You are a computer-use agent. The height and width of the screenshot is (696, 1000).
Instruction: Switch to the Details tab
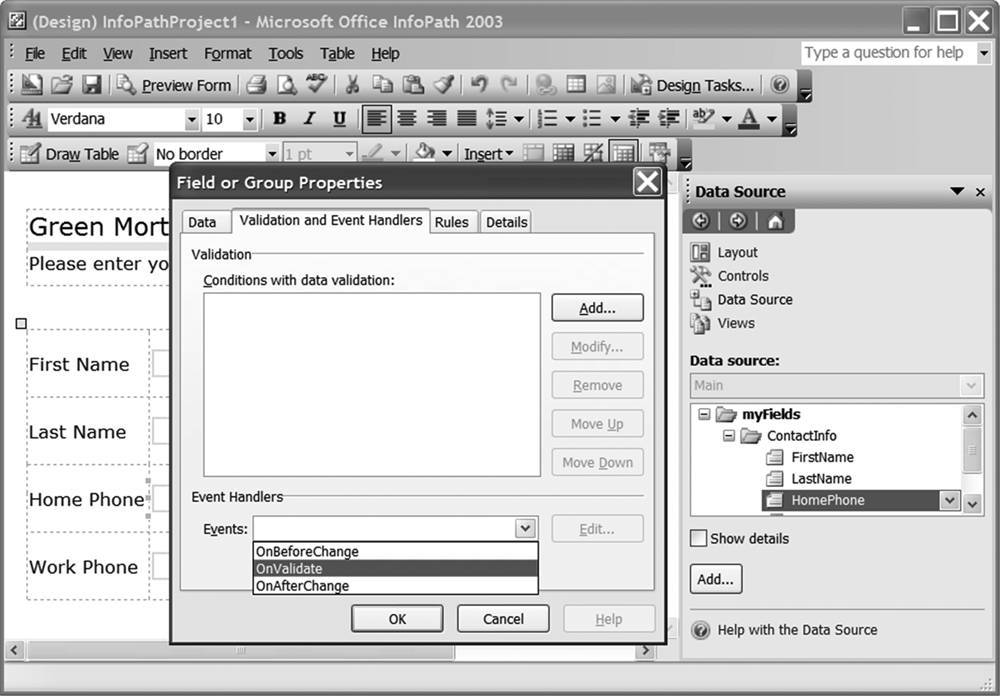click(506, 222)
